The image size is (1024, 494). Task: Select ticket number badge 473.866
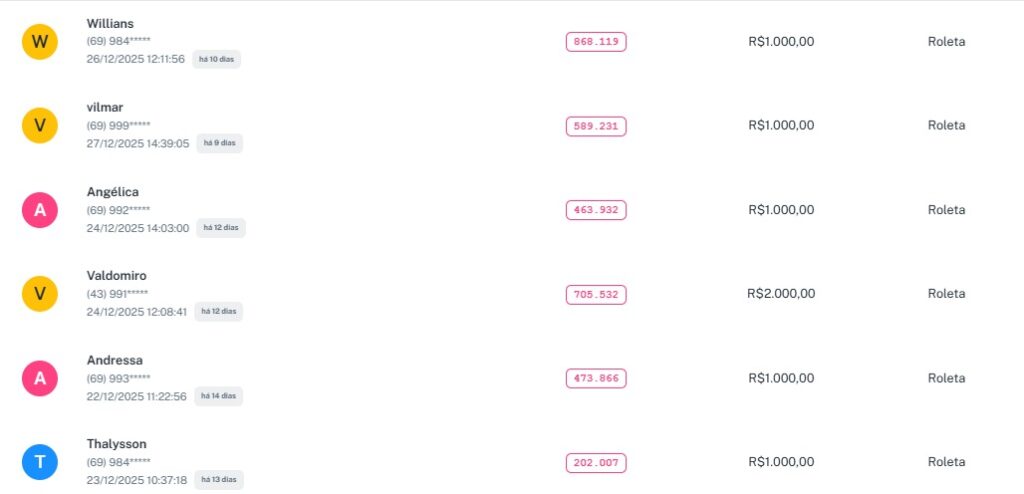click(x=596, y=378)
